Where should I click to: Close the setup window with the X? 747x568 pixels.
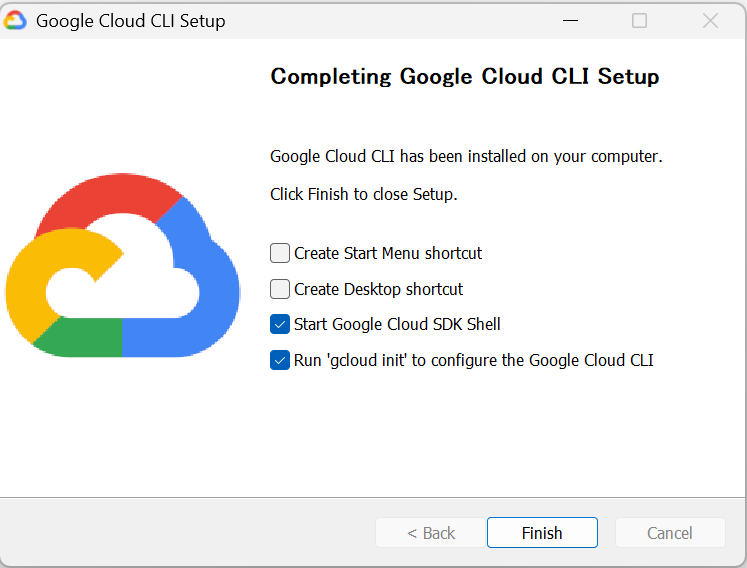710,21
